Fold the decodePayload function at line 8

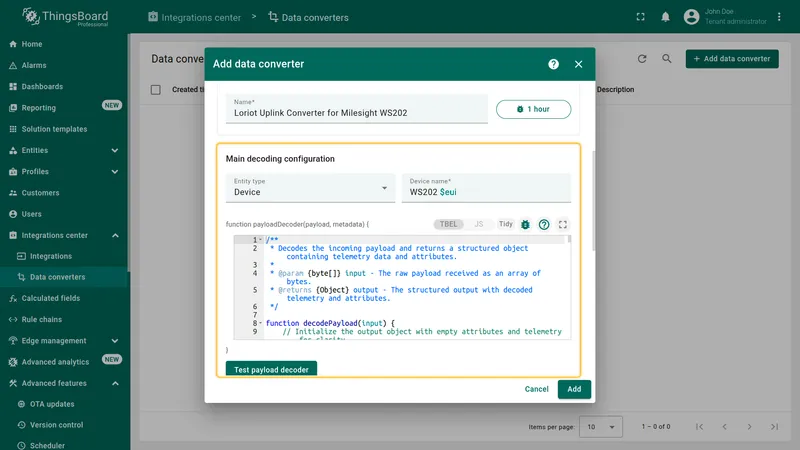260,323
